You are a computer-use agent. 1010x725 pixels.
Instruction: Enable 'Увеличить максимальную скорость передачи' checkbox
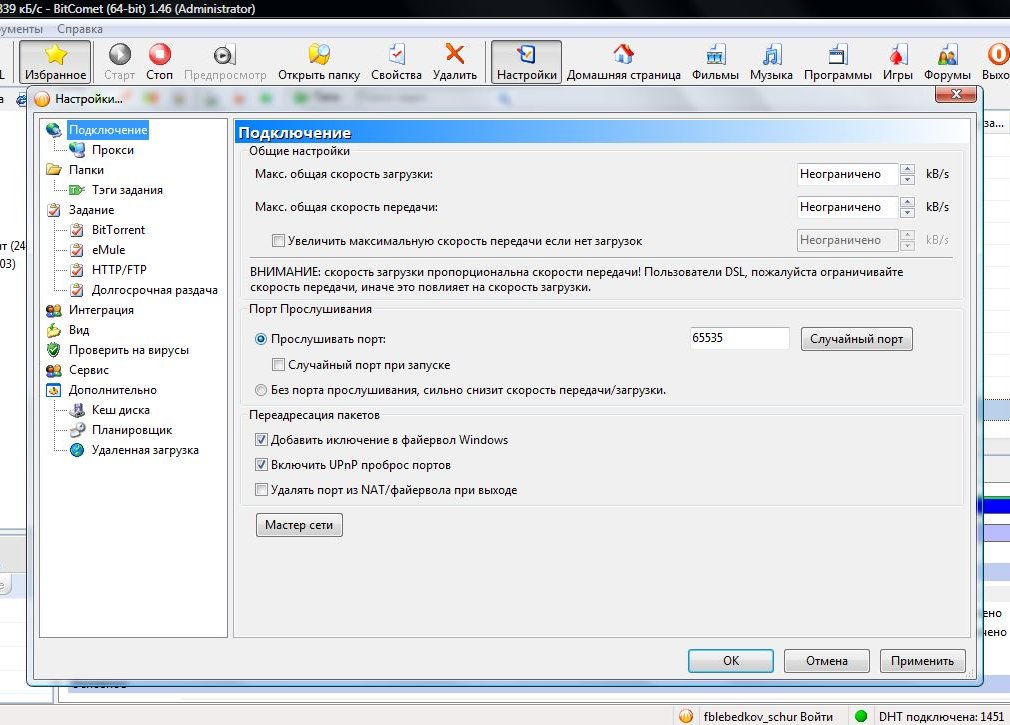tap(278, 241)
